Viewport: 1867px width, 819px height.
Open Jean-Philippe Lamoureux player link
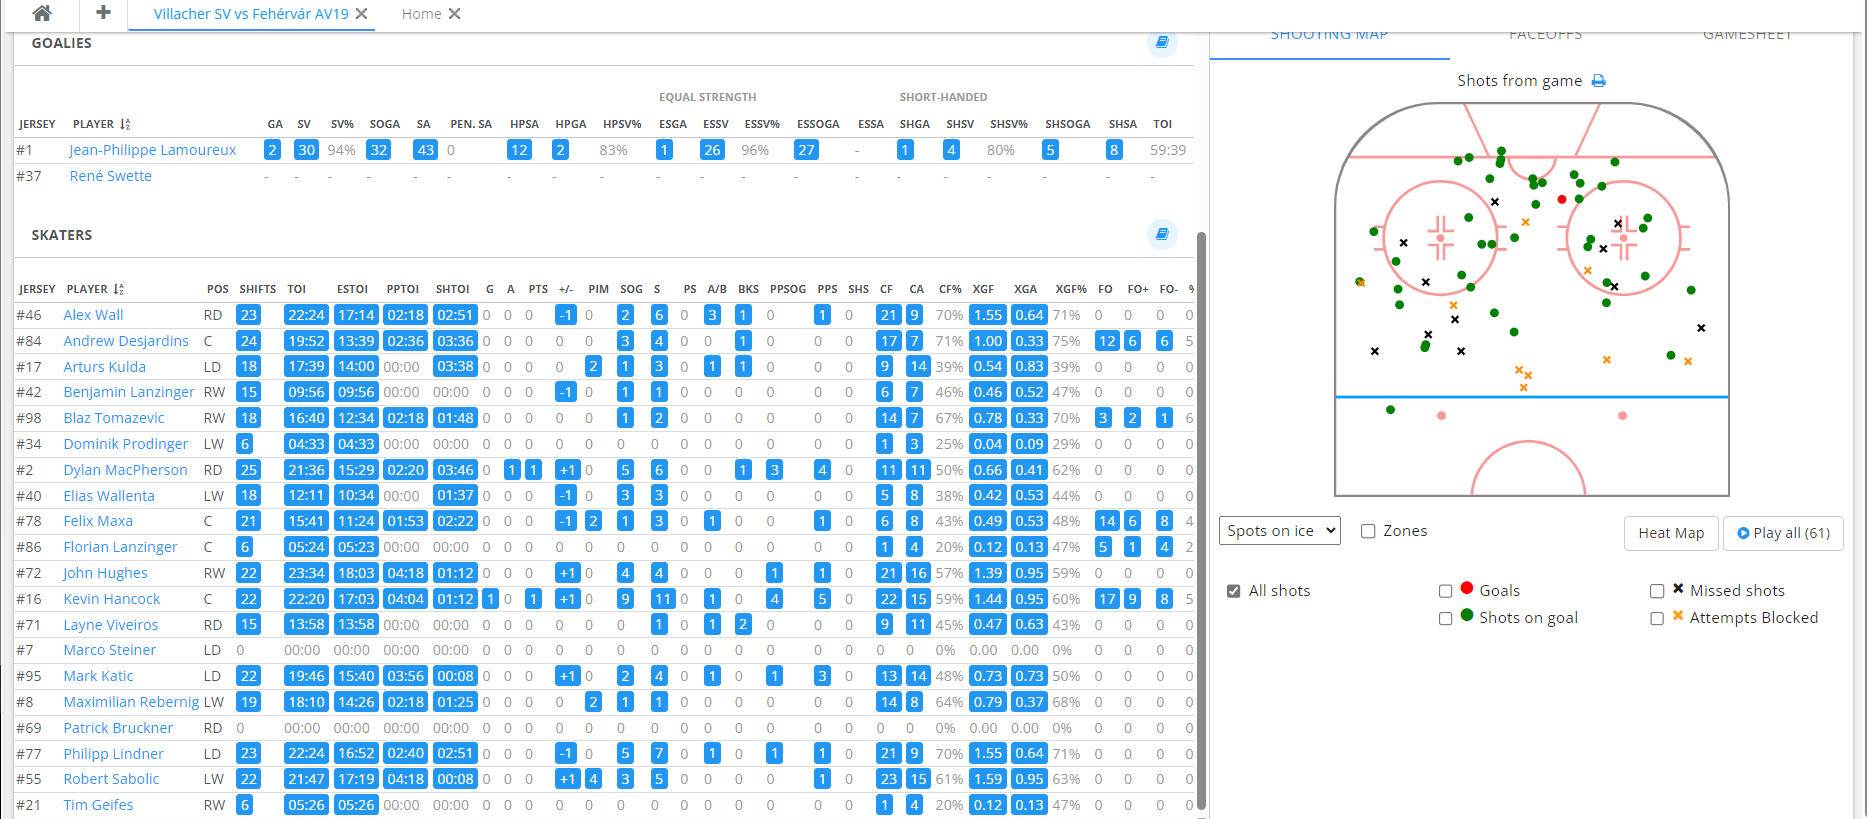pos(153,150)
